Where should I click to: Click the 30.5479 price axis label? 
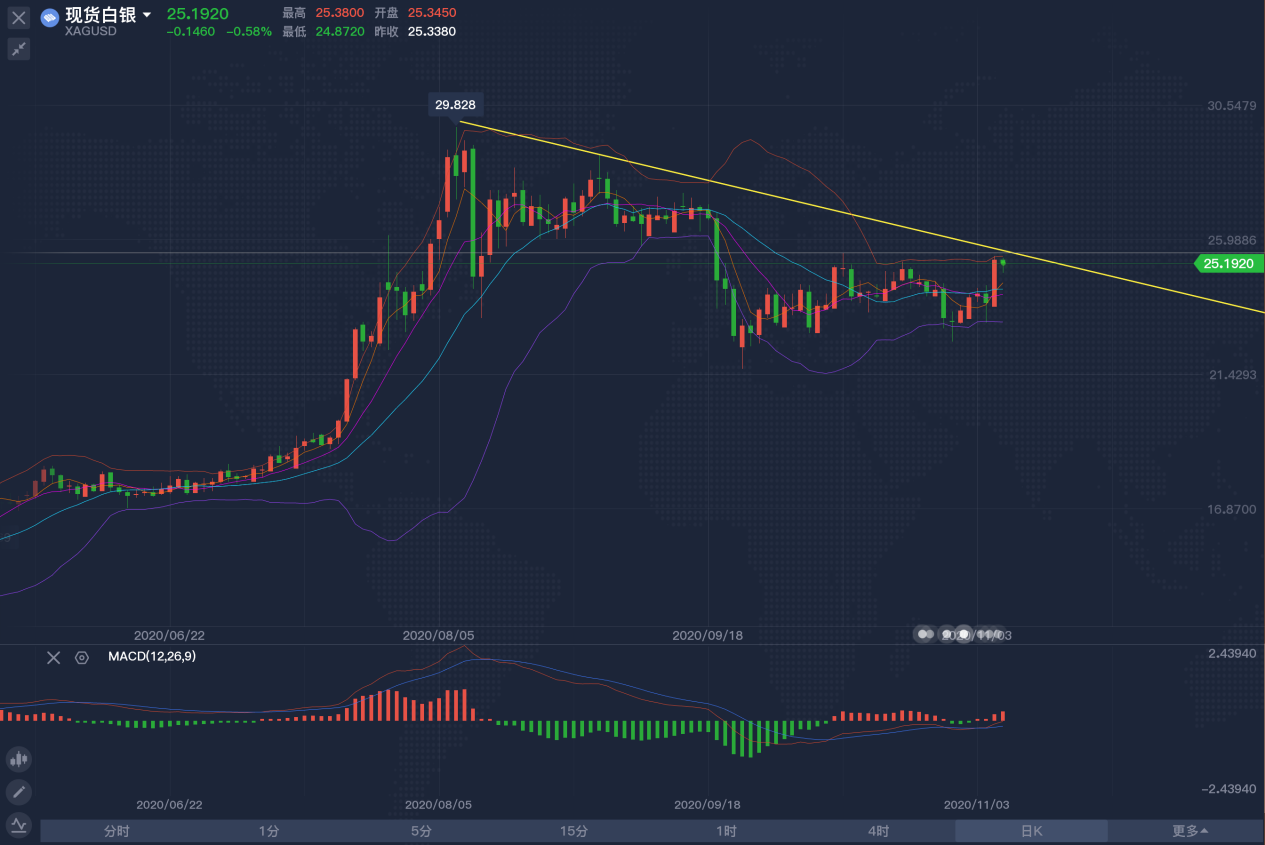pyautogui.click(x=1230, y=105)
